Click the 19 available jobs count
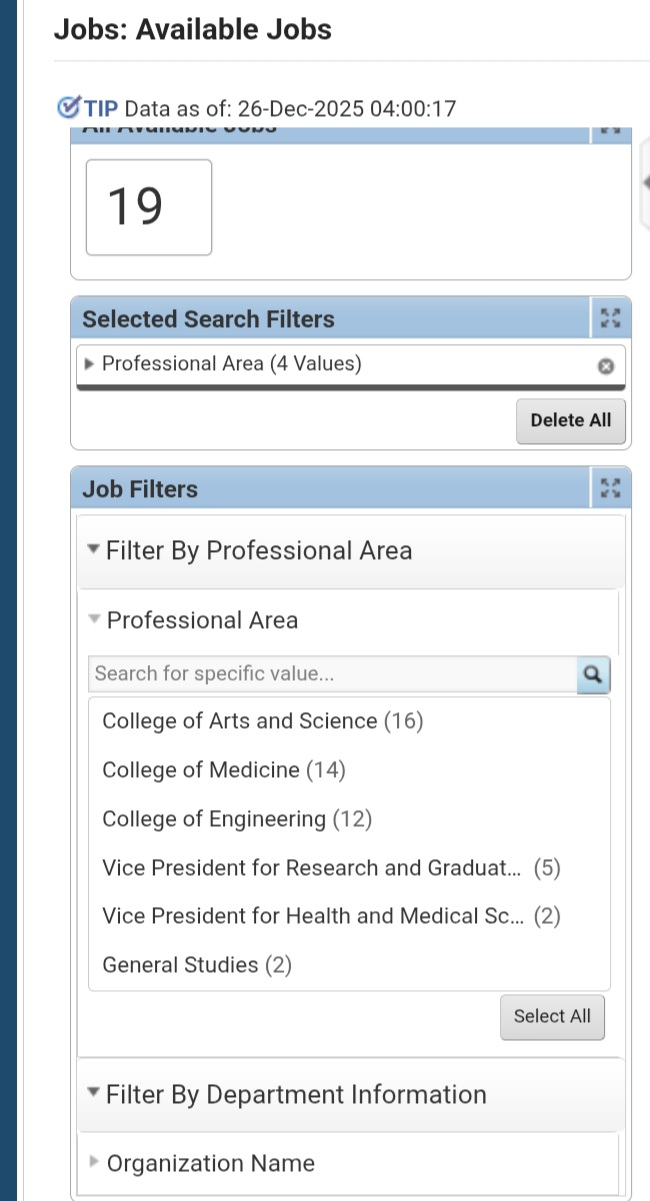 click(x=148, y=207)
